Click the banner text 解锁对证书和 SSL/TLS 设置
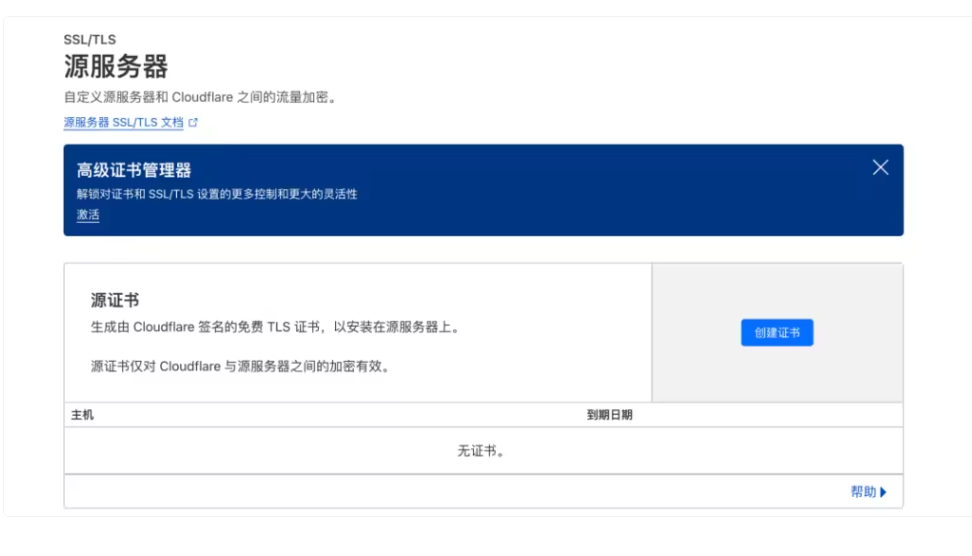Image resolution: width=972 pixels, height=556 pixels. pyautogui.click(x=217, y=194)
